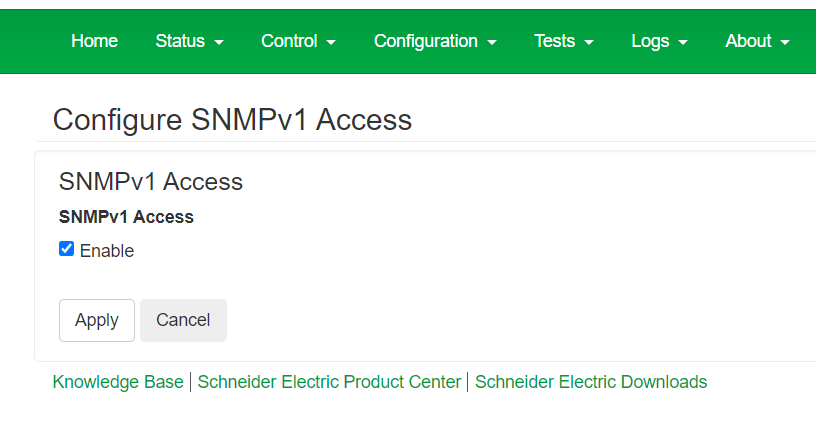Open the Knowledge Base link
This screenshot has height=448, width=816.
(118, 382)
